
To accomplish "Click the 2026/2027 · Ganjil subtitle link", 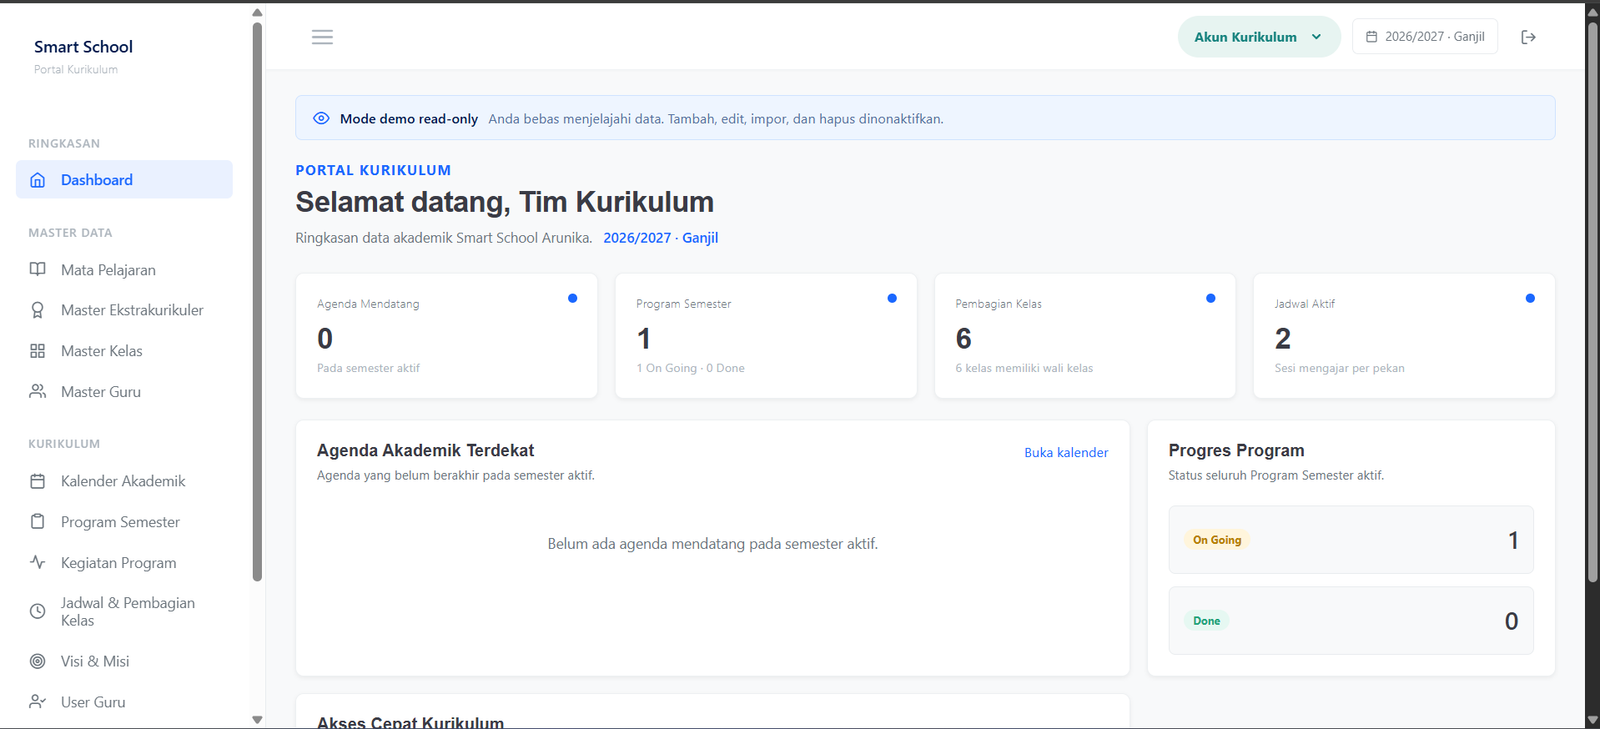I will [660, 238].
